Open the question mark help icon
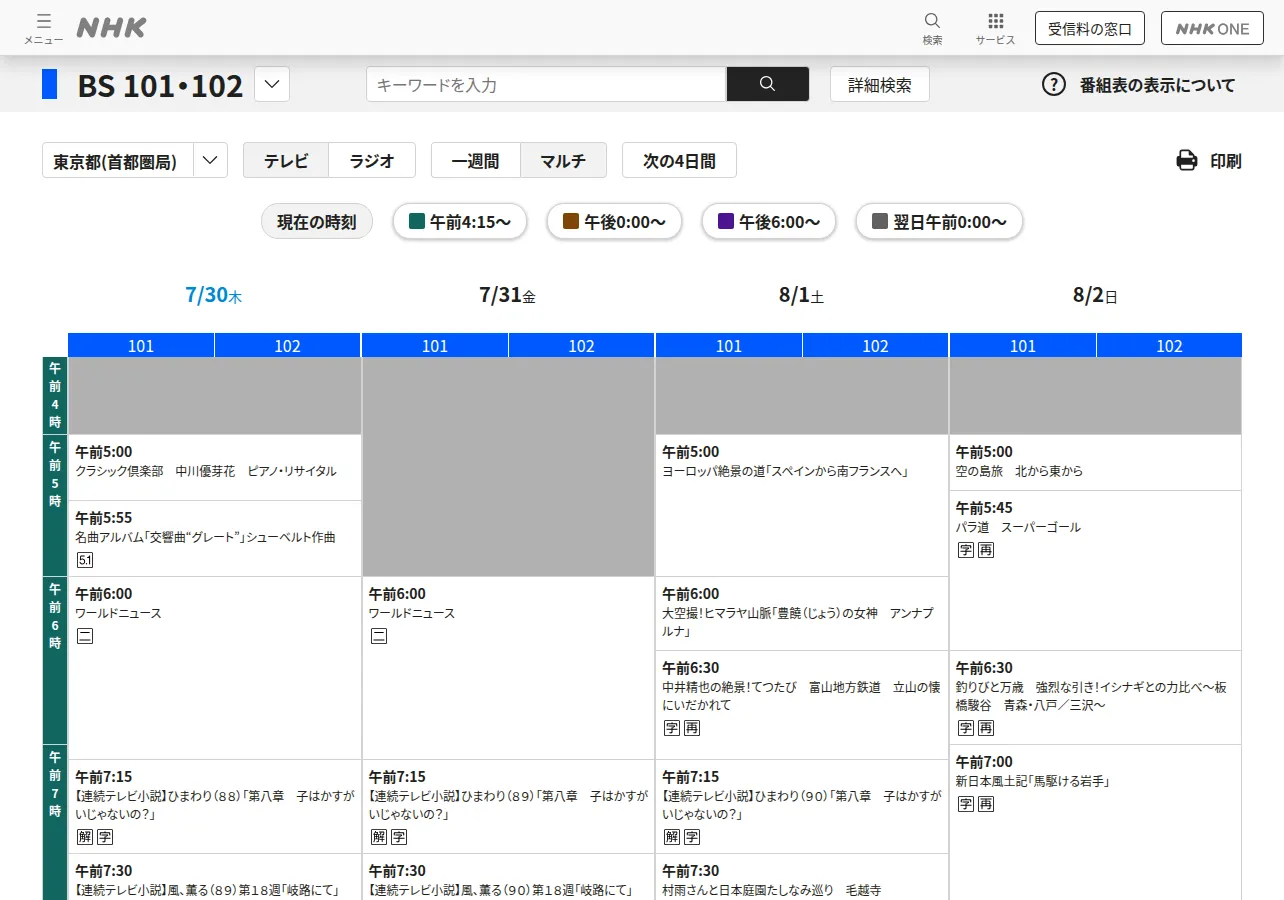Viewport: 1284px width, 900px height. [x=1054, y=84]
